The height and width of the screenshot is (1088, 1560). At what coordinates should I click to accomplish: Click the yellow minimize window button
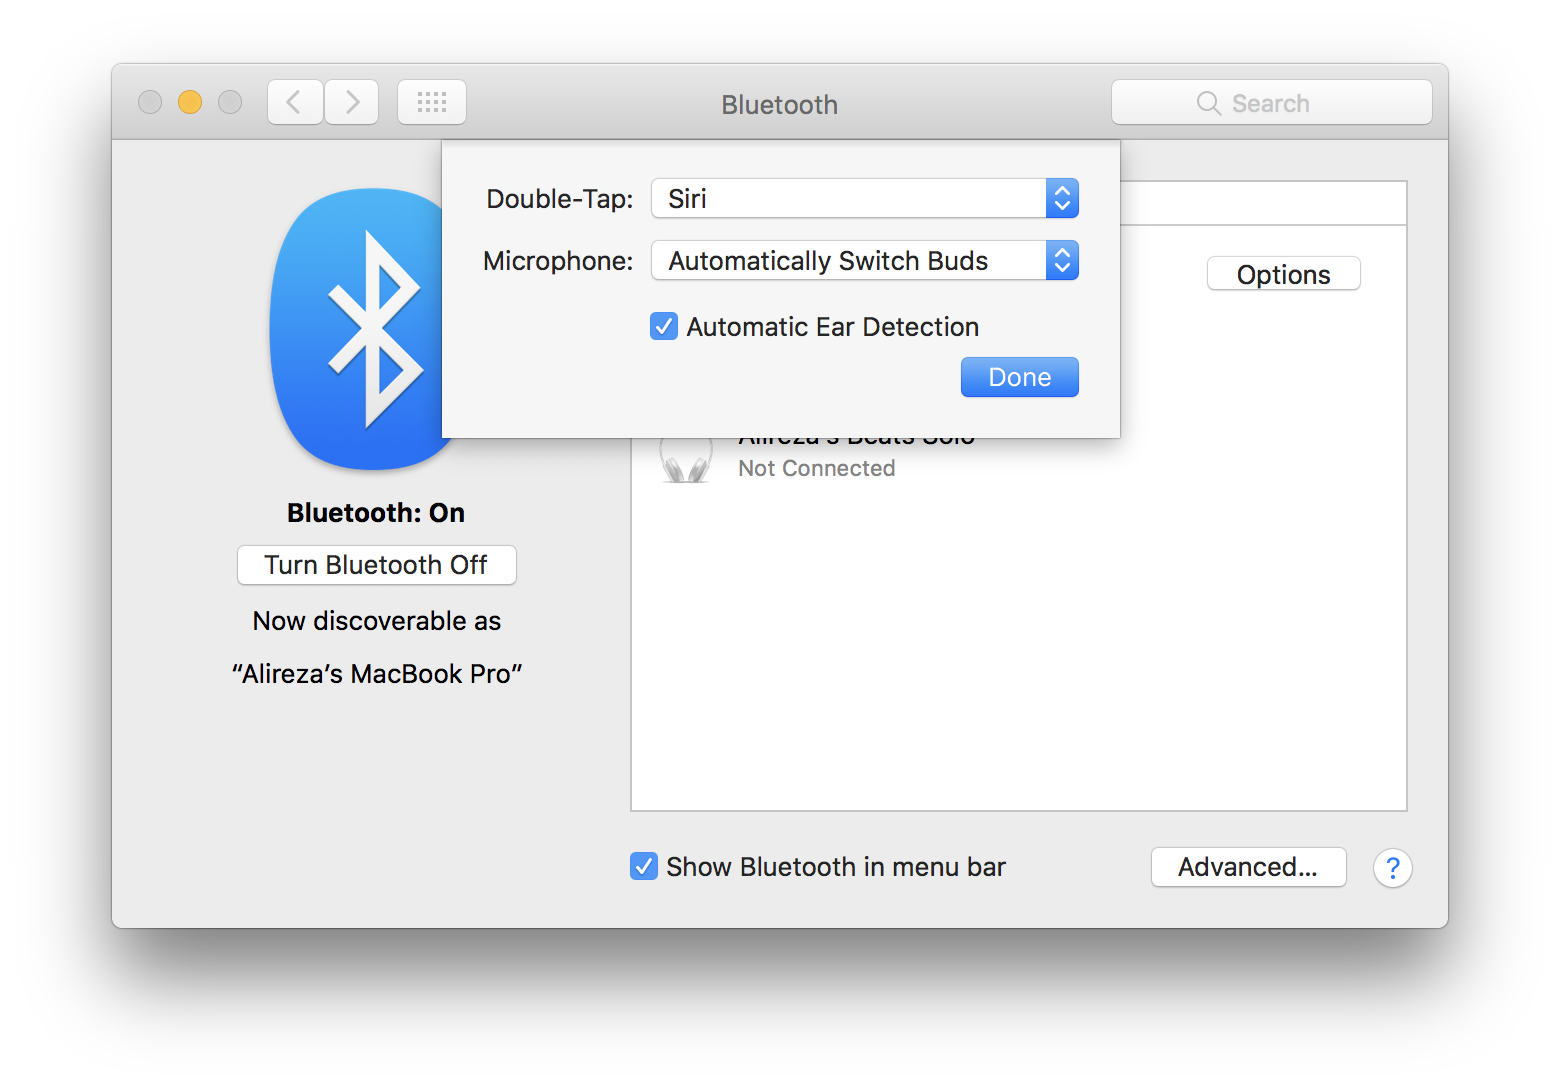point(190,102)
